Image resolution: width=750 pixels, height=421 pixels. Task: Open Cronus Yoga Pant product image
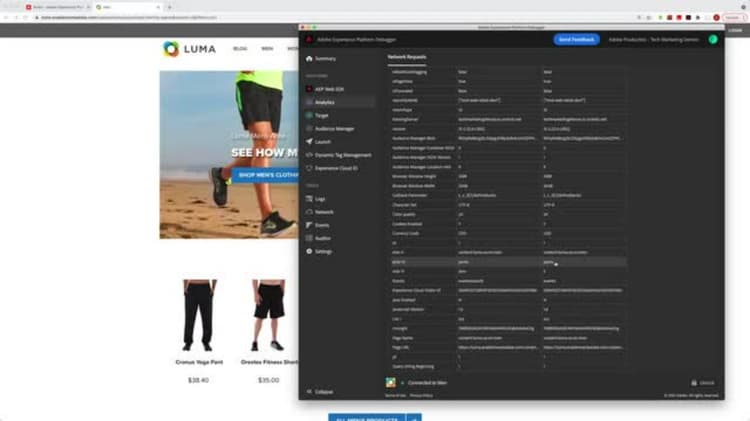[x=199, y=315]
